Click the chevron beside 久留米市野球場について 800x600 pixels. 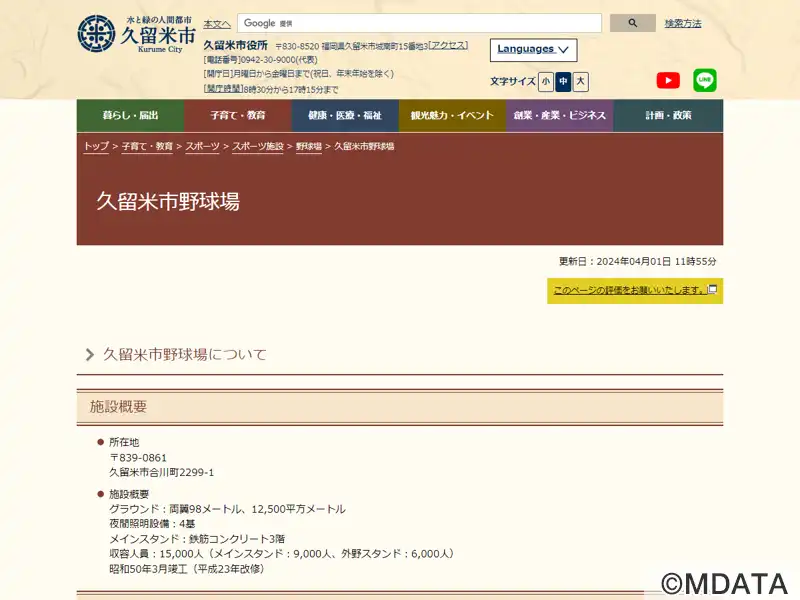[x=90, y=355]
